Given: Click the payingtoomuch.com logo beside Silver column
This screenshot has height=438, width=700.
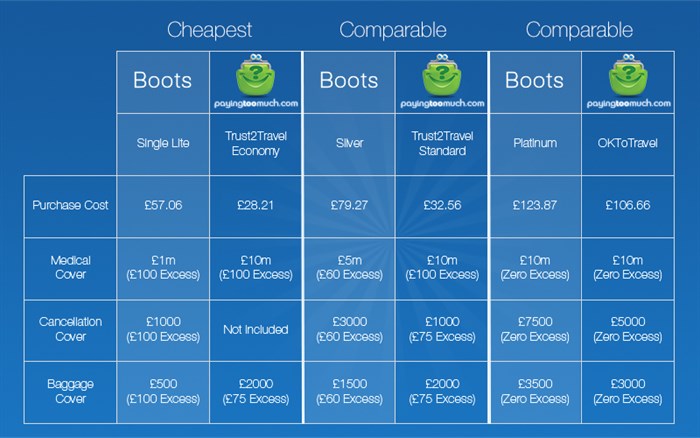Looking at the screenshot, I should (x=442, y=82).
